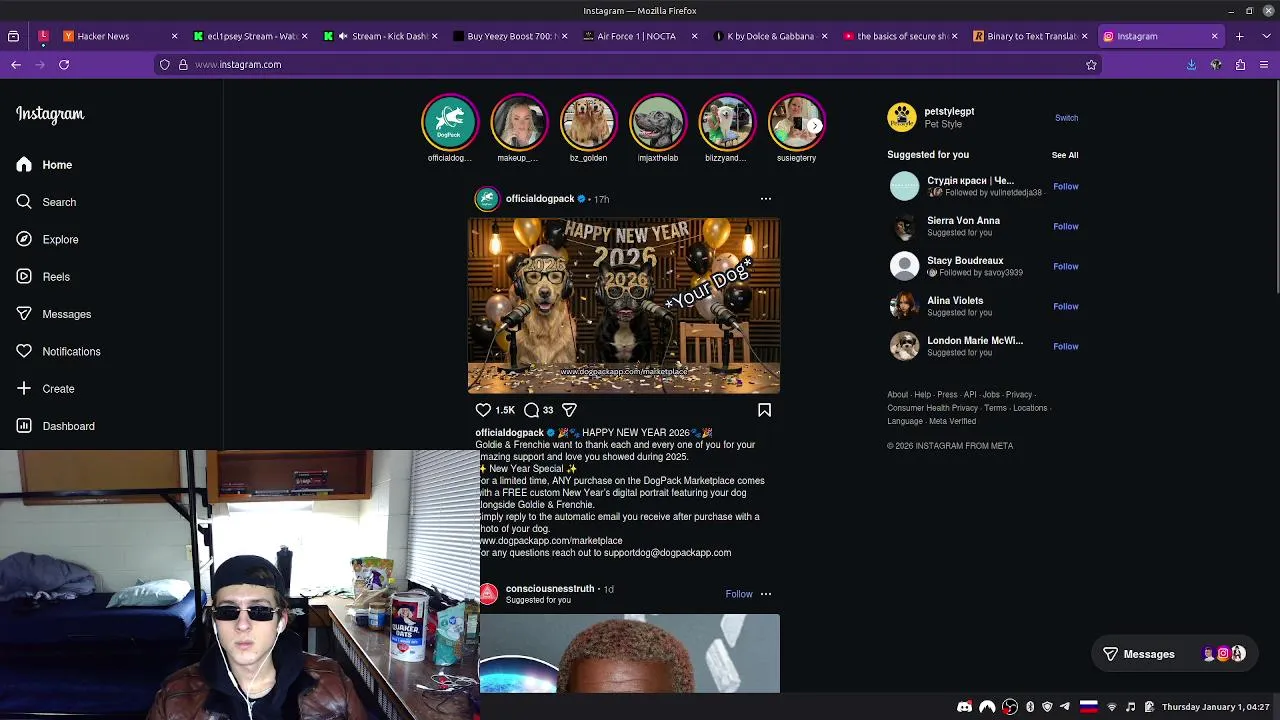Open more options for officialdogpack post
This screenshot has width=1280, height=720.
[x=766, y=199]
